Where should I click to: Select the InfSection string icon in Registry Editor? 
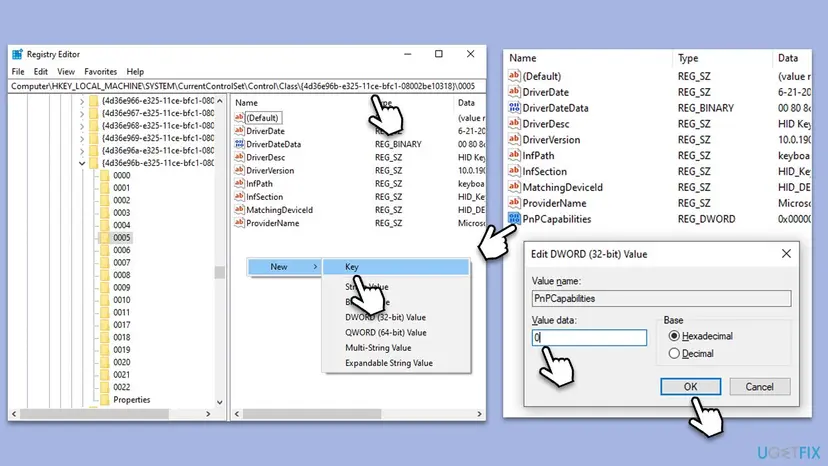click(x=239, y=197)
